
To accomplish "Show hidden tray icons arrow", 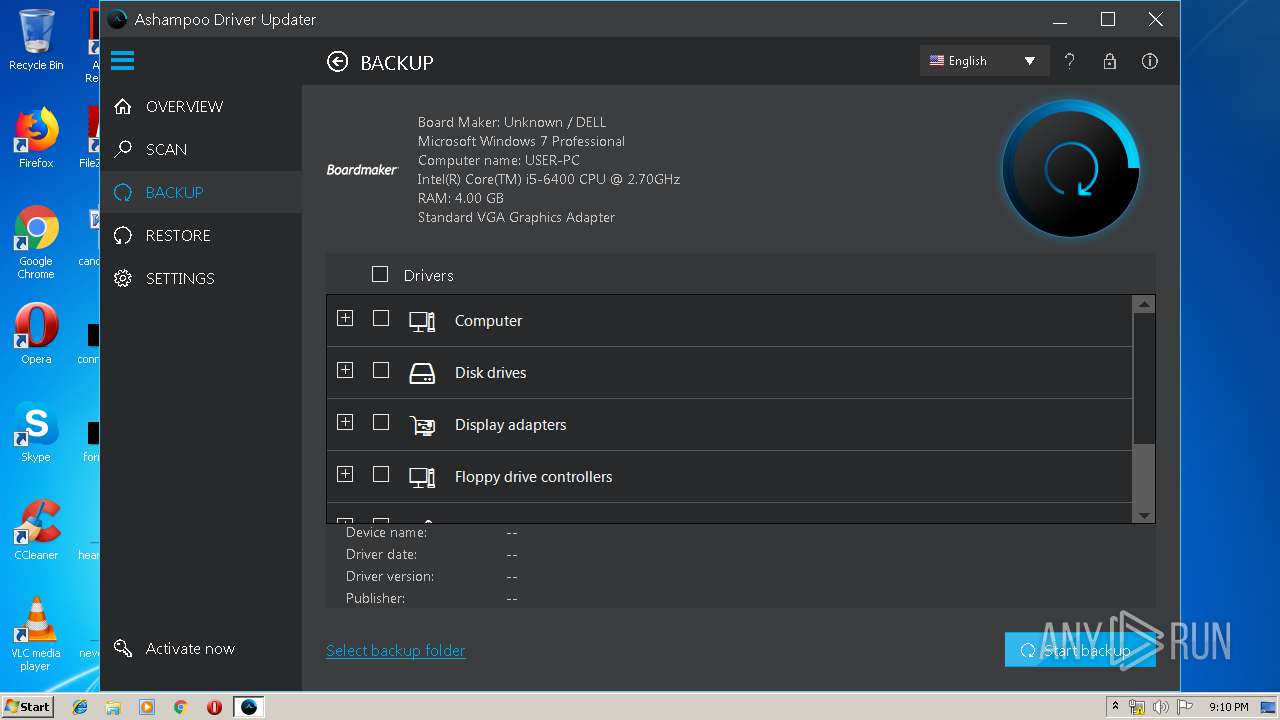I will pos(1115,707).
